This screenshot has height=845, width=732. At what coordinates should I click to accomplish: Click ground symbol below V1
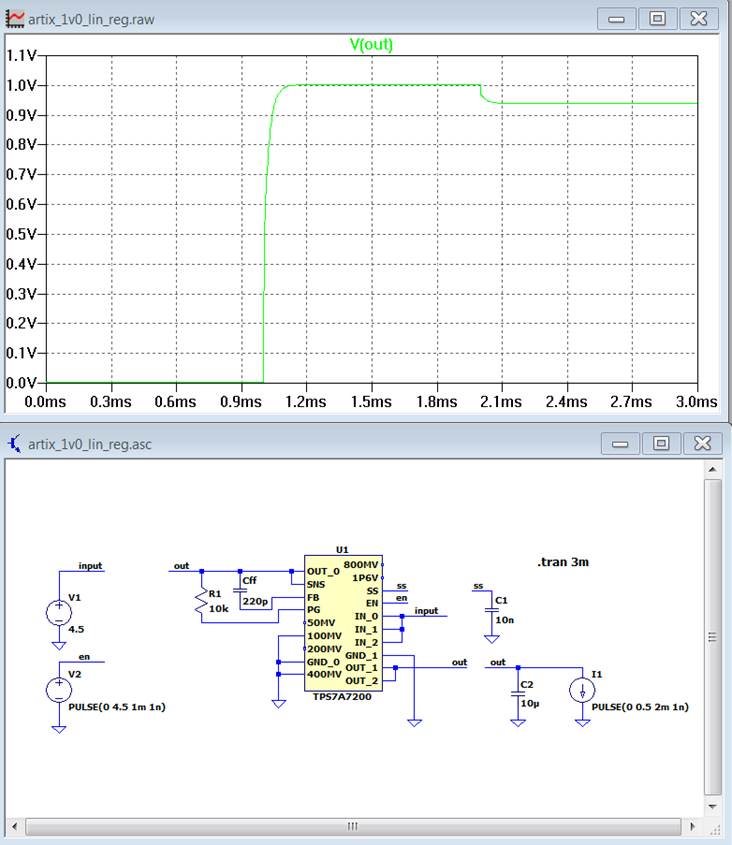tap(59, 646)
